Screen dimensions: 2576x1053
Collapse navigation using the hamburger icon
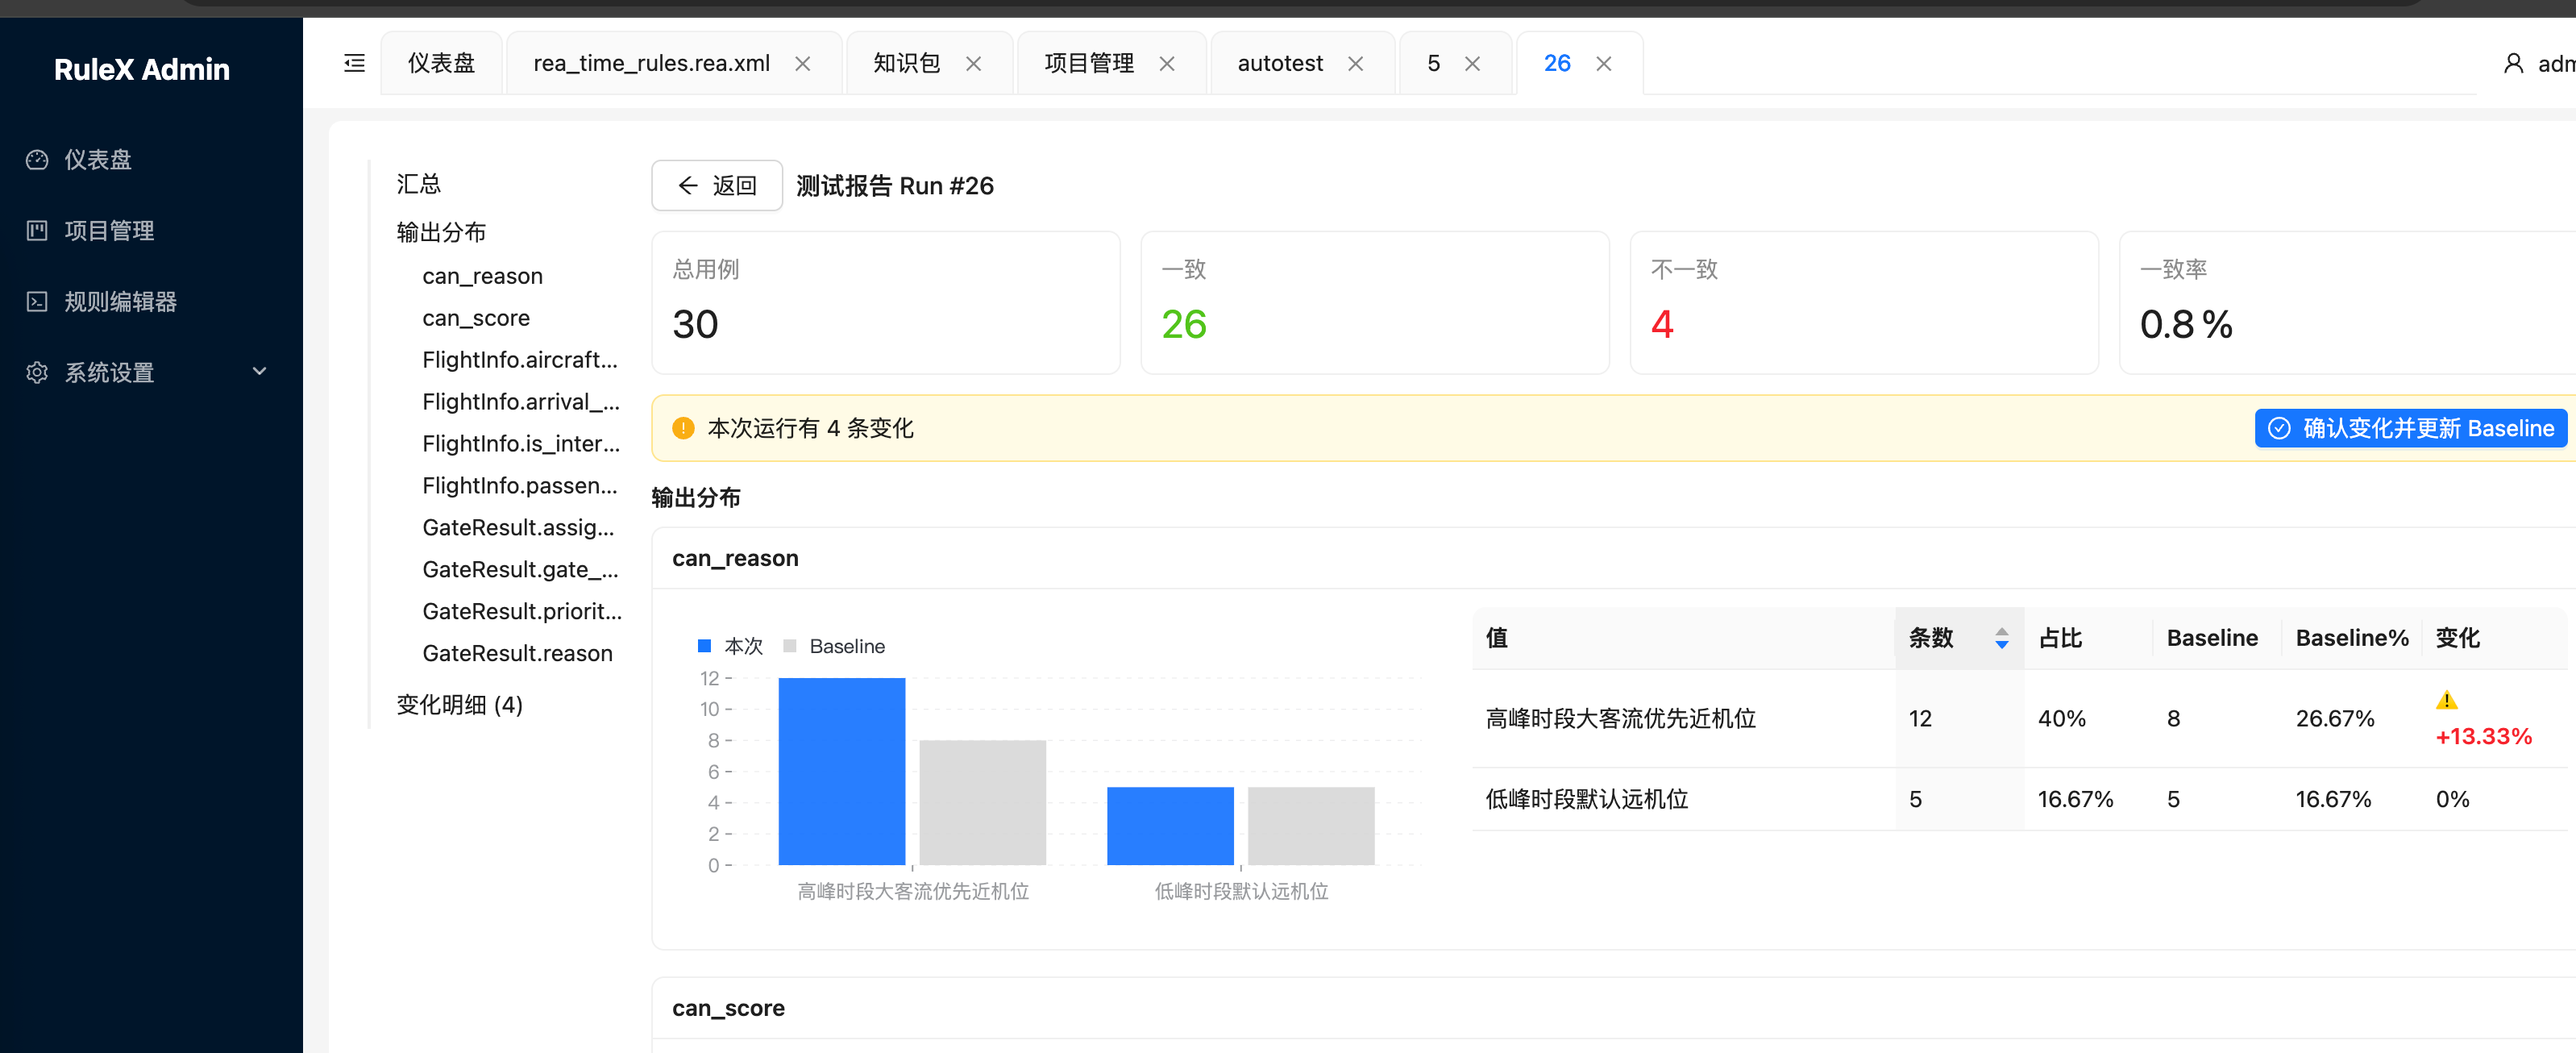354,62
